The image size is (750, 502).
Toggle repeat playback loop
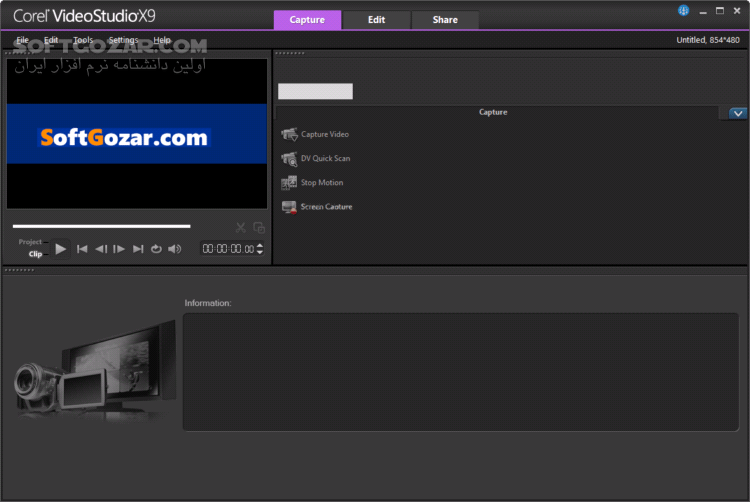pyautogui.click(x=156, y=249)
